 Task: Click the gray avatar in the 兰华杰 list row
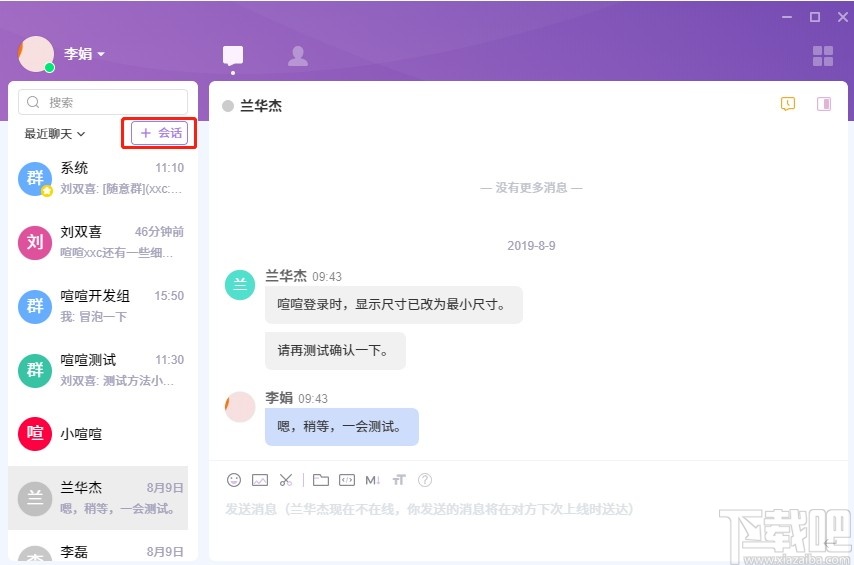35,498
